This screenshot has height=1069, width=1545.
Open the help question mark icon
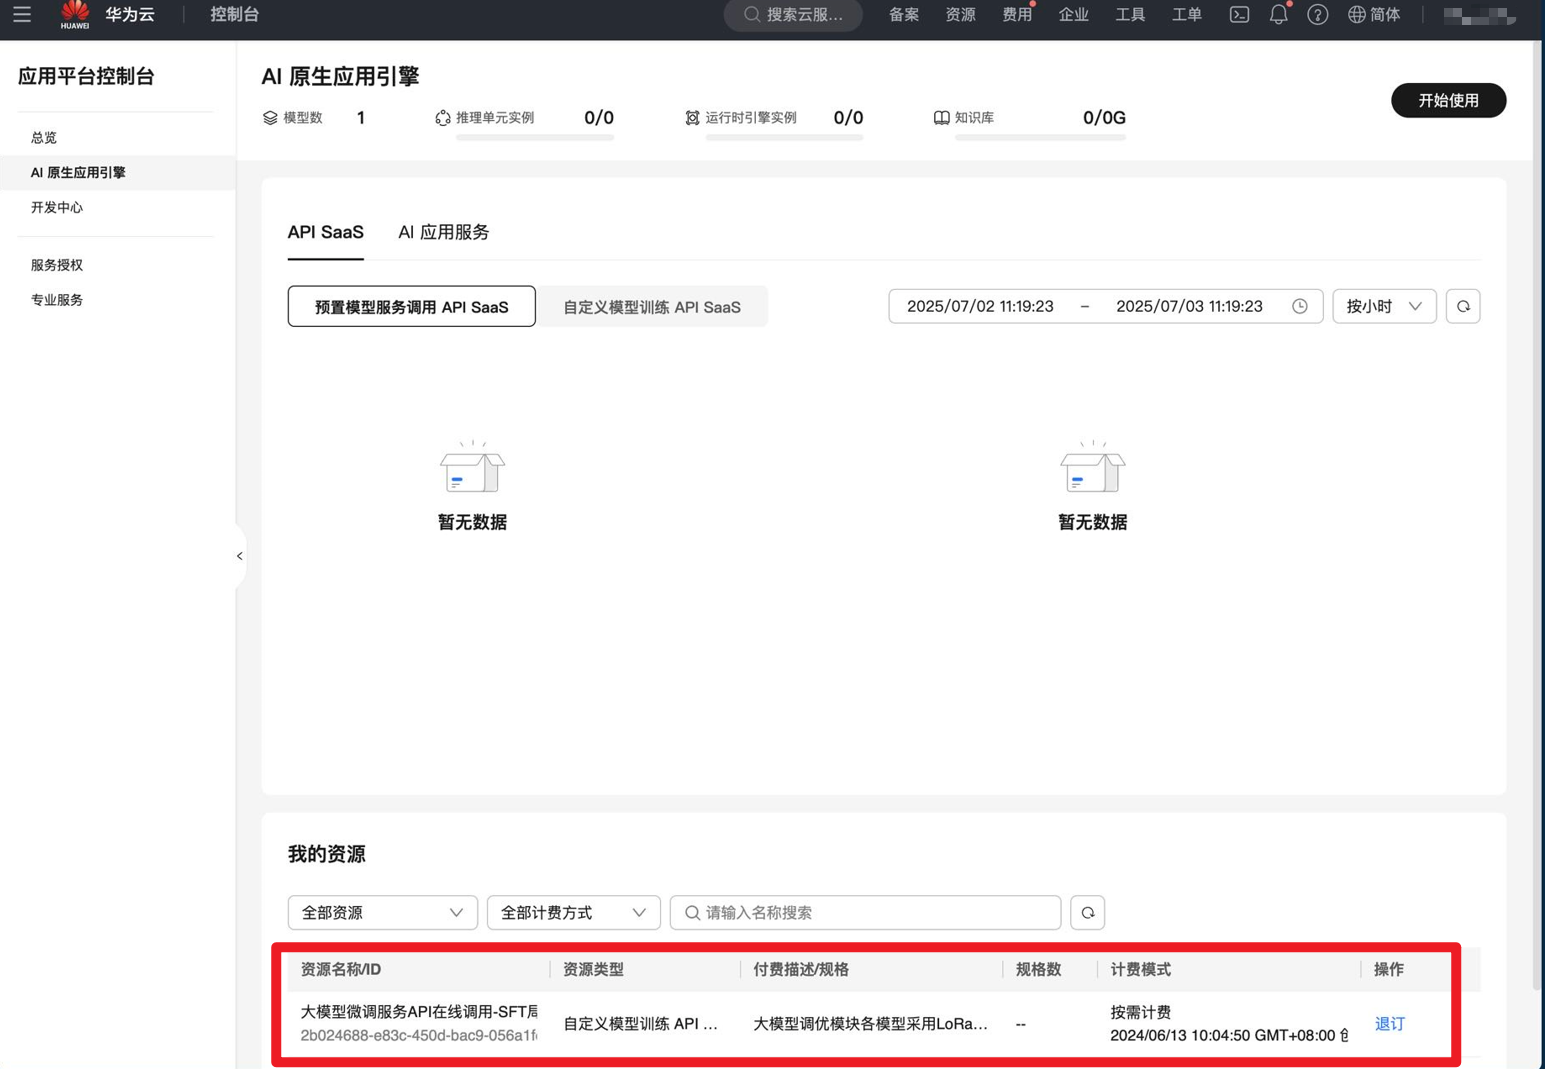[1318, 15]
